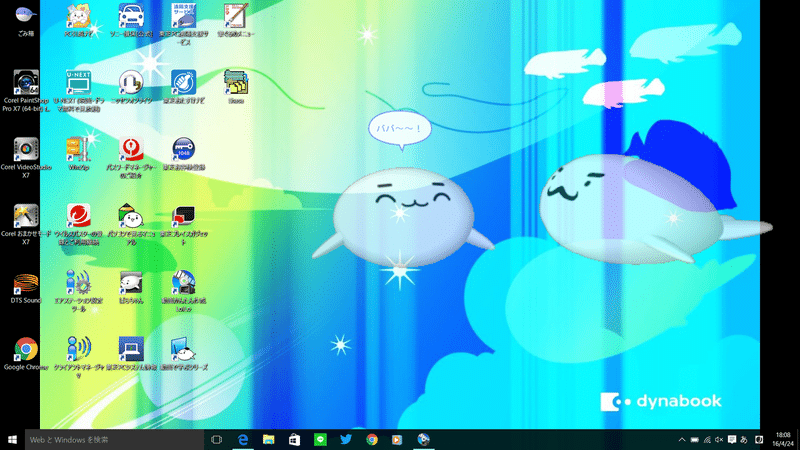Open the people and gear shortcut icon
This screenshot has height=450, width=800.
79,283
